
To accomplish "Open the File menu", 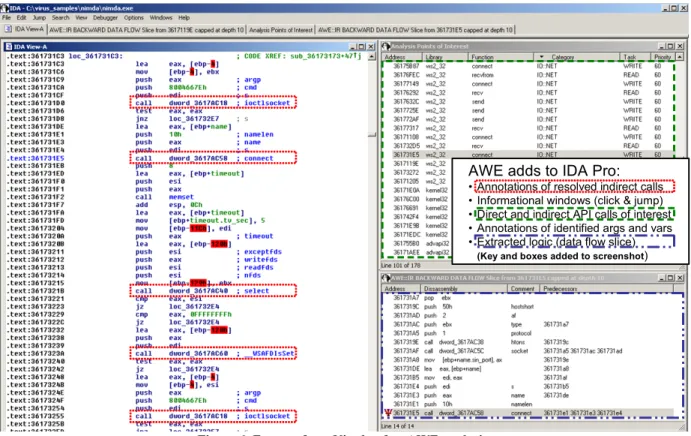I will coord(6,18).
